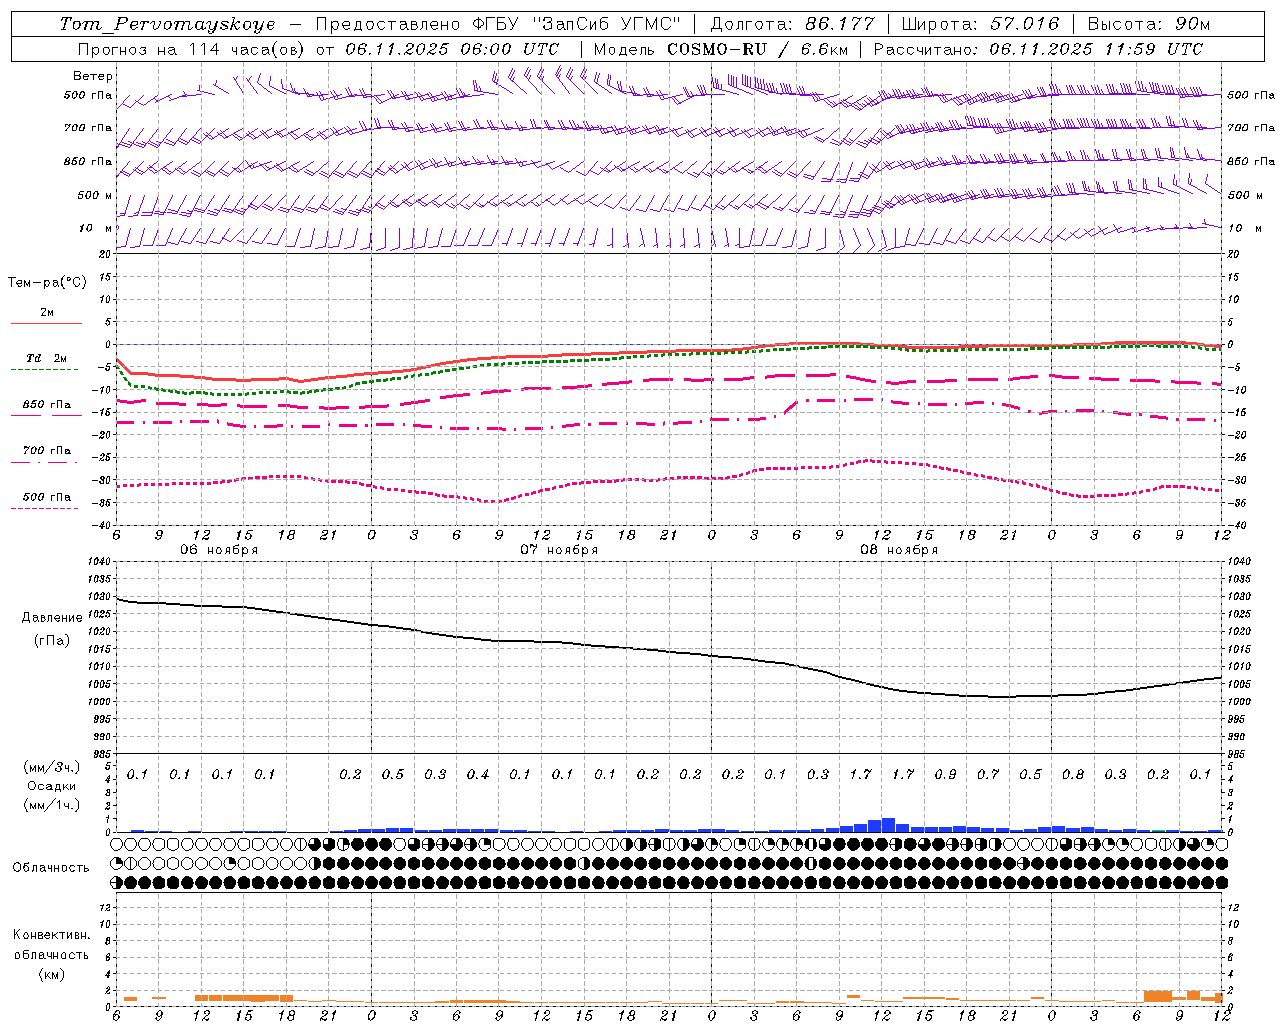The image size is (1280, 1024).
Task: Click the "Ветер" wind panel label
Action: point(93,76)
